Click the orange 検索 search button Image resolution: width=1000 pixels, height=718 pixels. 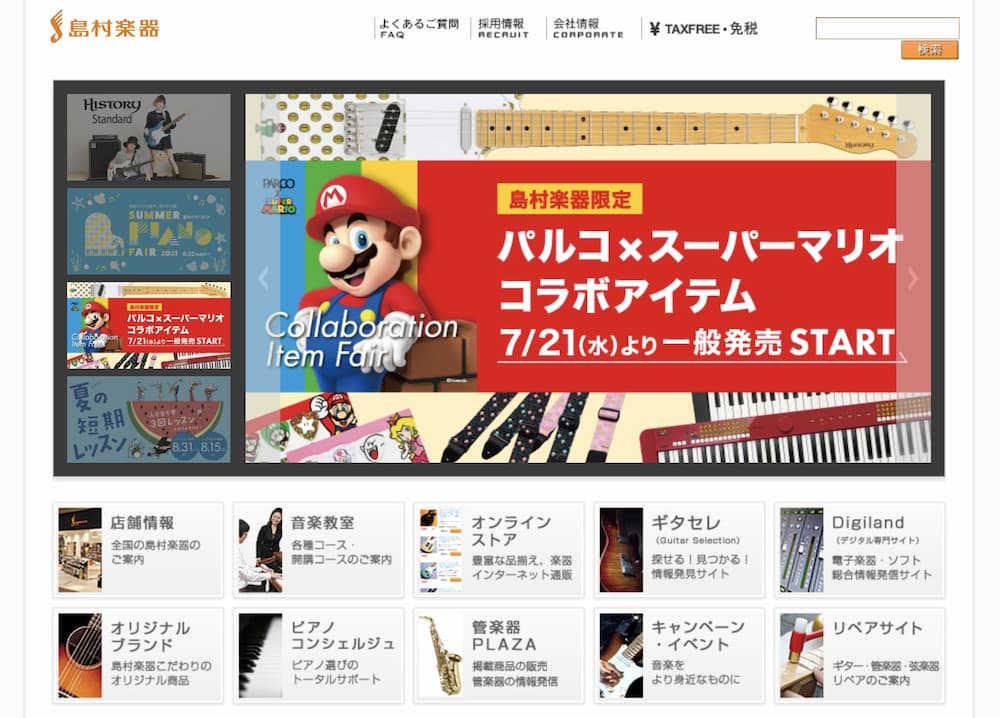(x=929, y=50)
